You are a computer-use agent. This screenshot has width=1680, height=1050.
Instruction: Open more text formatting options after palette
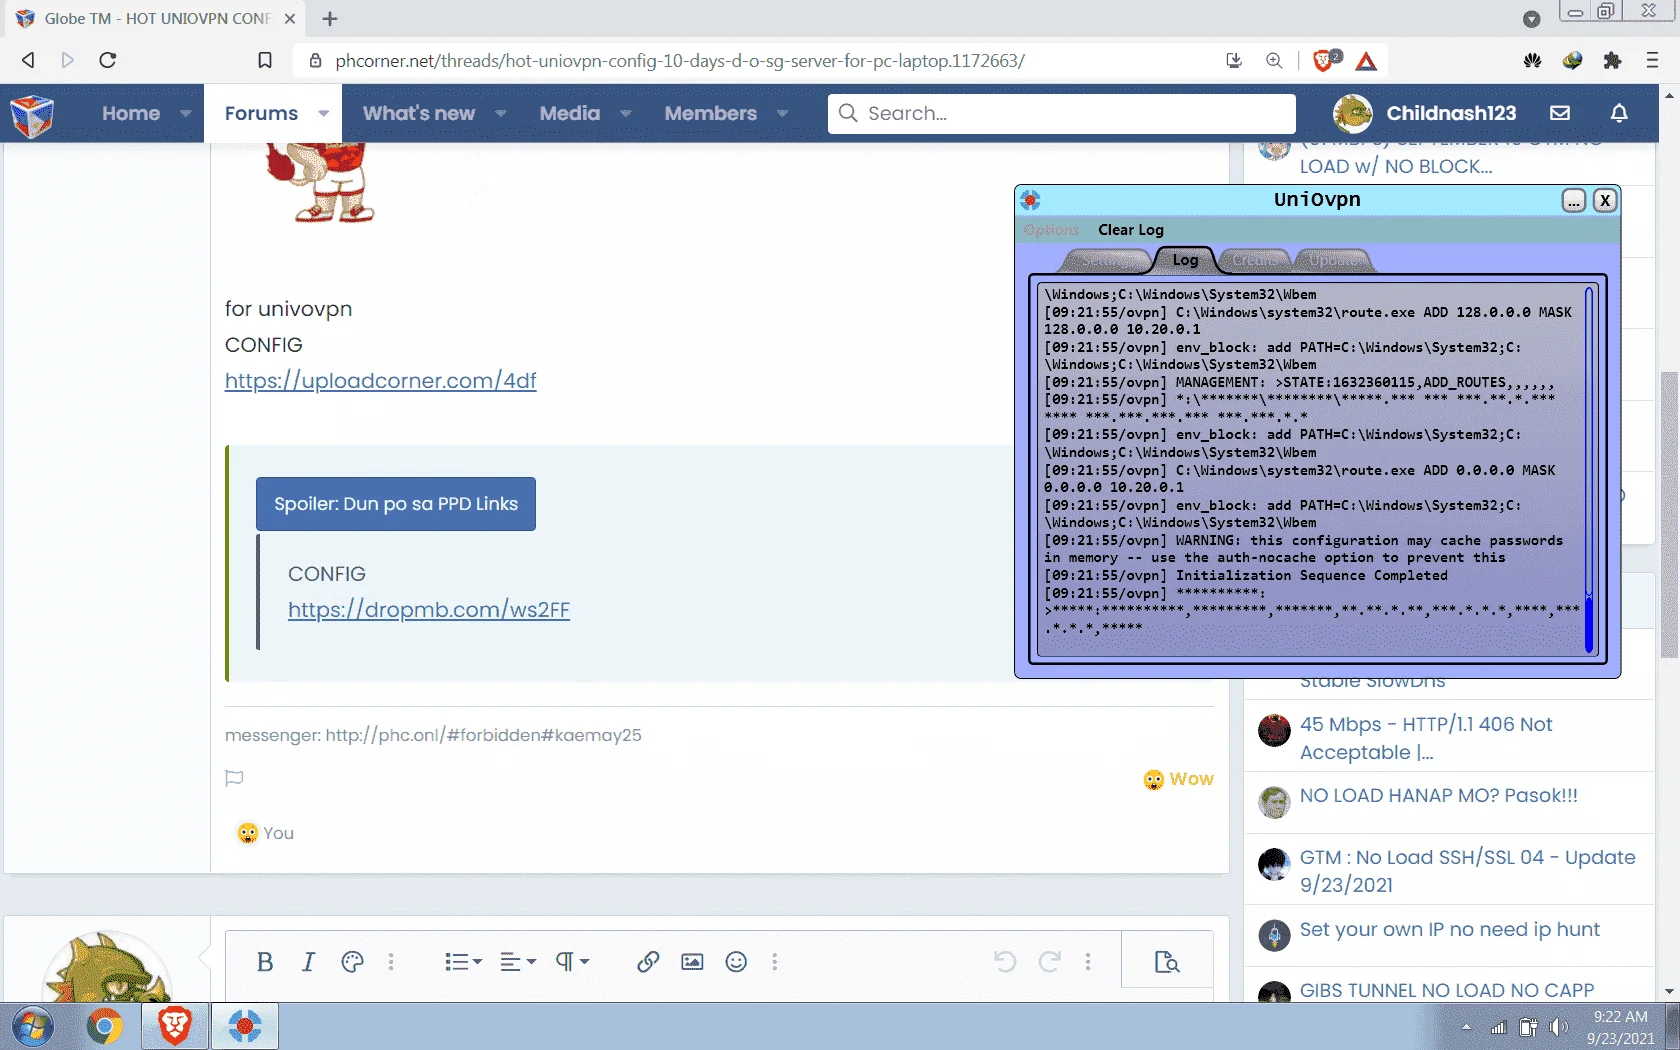391,962
